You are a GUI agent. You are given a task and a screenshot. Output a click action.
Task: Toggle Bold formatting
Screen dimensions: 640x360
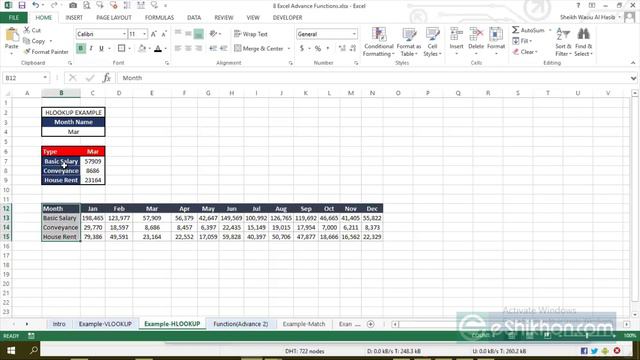80,48
